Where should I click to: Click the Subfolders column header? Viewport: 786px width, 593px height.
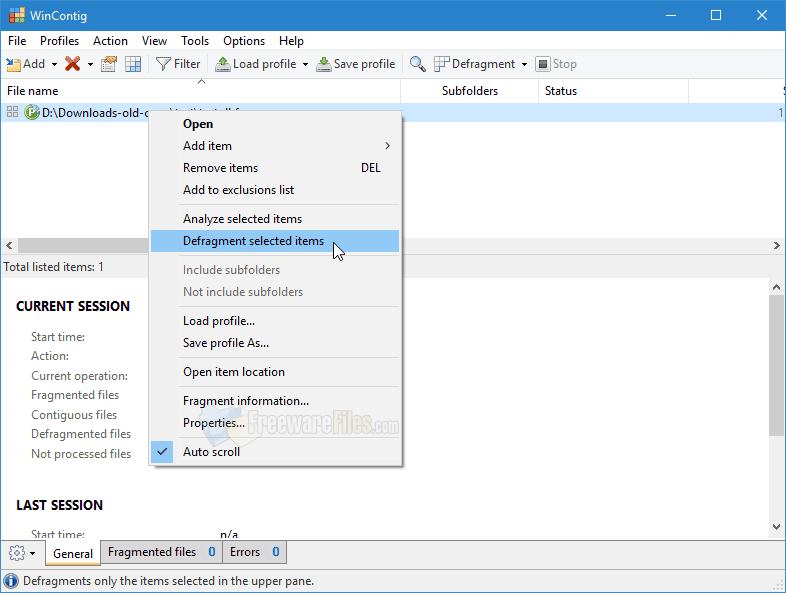coord(470,91)
